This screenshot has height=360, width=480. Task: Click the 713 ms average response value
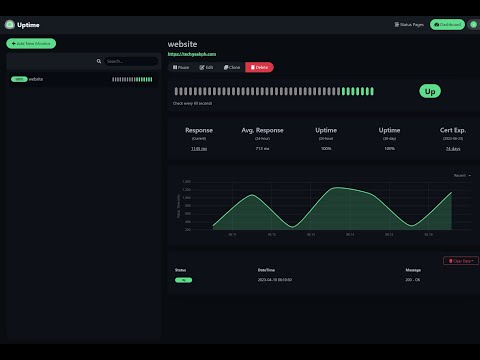pyautogui.click(x=262, y=149)
